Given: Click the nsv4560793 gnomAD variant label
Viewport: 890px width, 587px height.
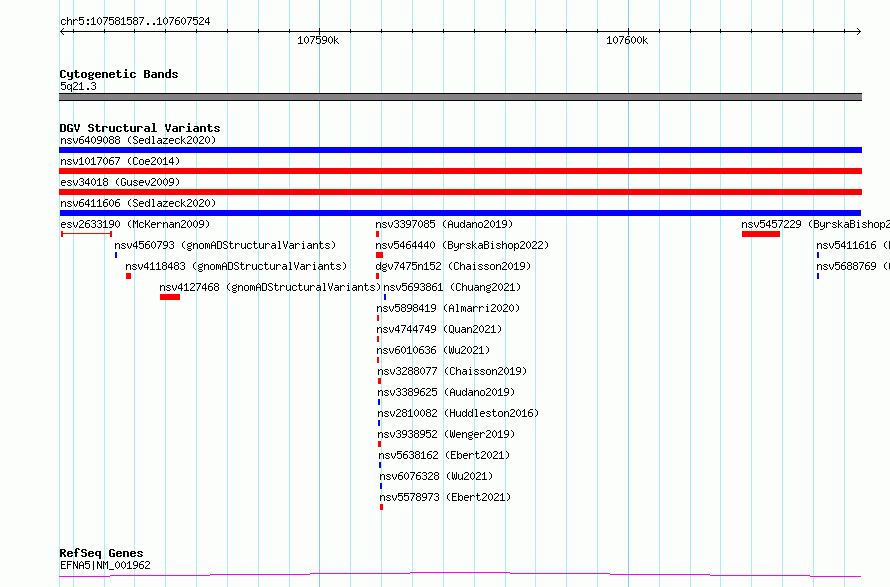Looking at the screenshot, I should (x=225, y=245).
